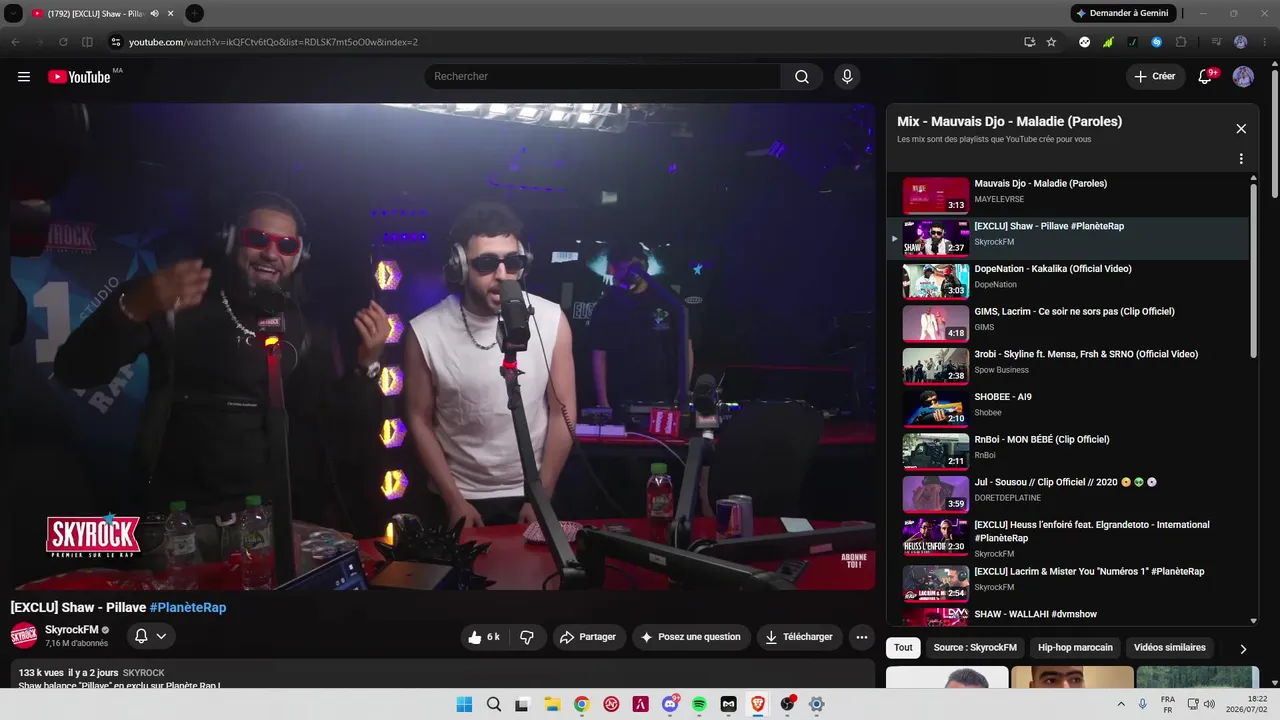The image size is (1280, 720).
Task: Play Lacrim & Mister You "Numéros 1"
Action: click(1068, 583)
